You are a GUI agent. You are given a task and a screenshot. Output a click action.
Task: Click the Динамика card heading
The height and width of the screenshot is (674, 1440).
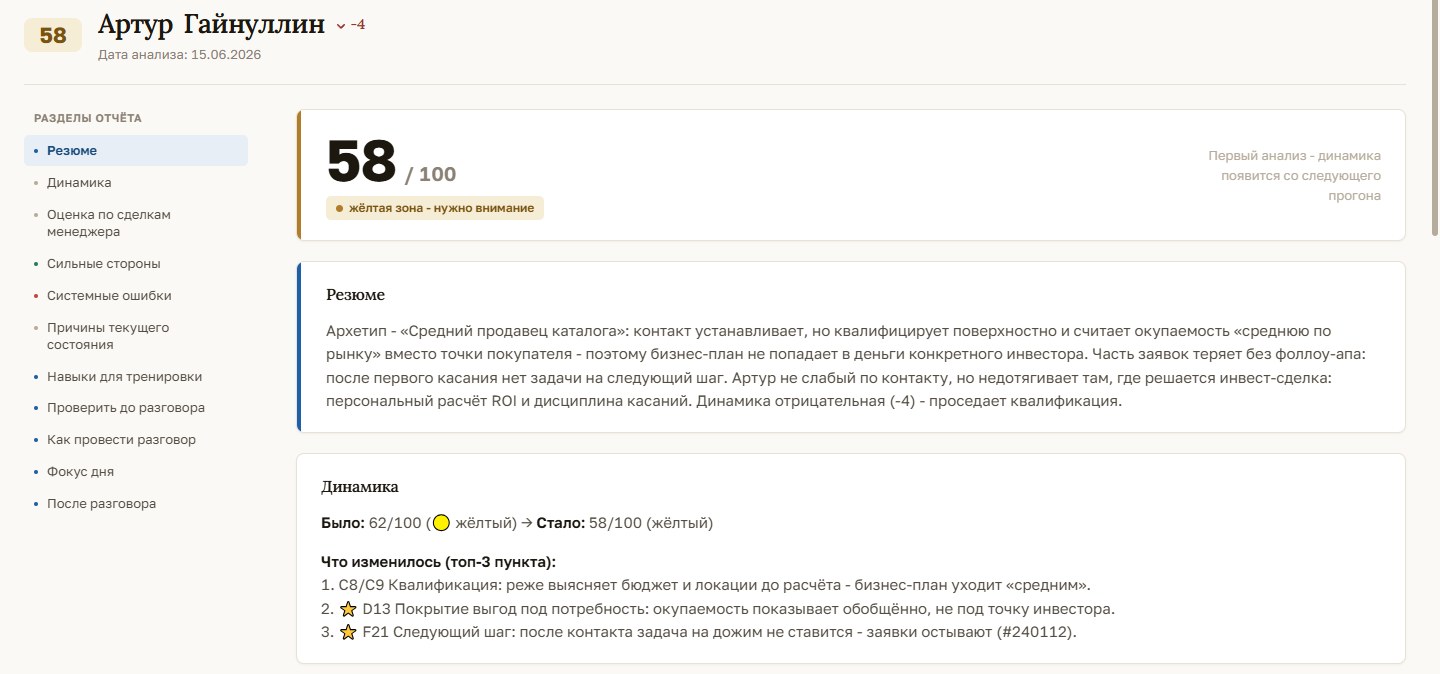360,487
